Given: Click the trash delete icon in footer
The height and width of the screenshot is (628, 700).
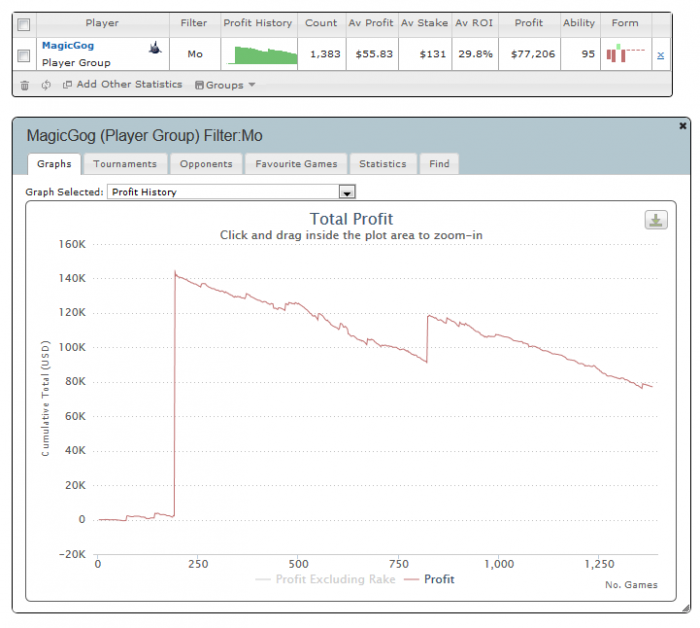Looking at the screenshot, I should (25, 85).
